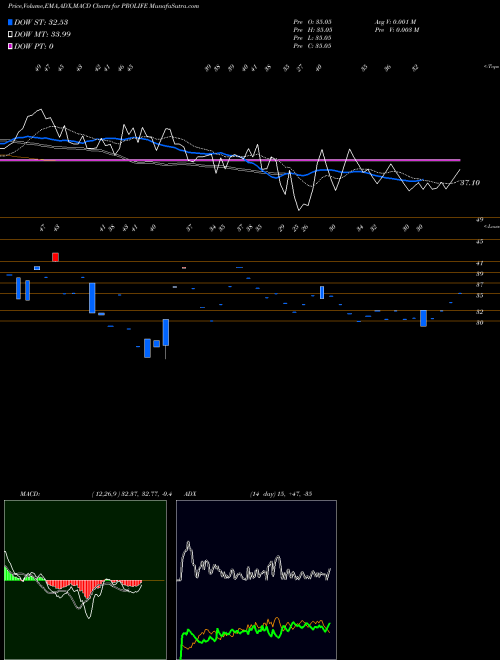Screen dimensions: 500x660
Task: Click the red candlestick near the 41 level
Action: click(55, 257)
